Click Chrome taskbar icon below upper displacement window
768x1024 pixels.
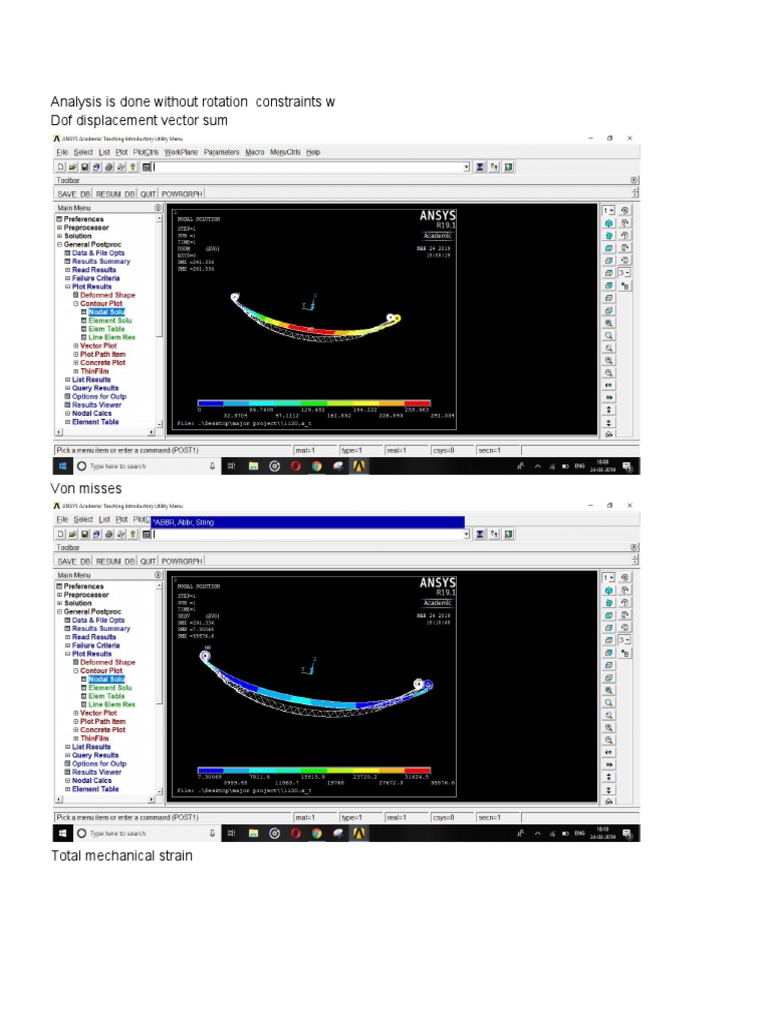click(x=317, y=466)
